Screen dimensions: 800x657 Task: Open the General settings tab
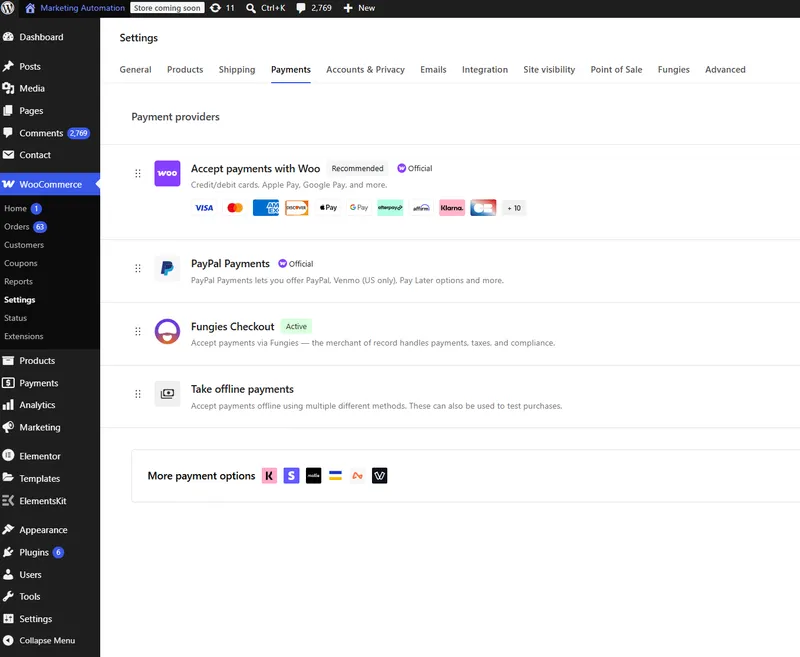[x=135, y=69]
